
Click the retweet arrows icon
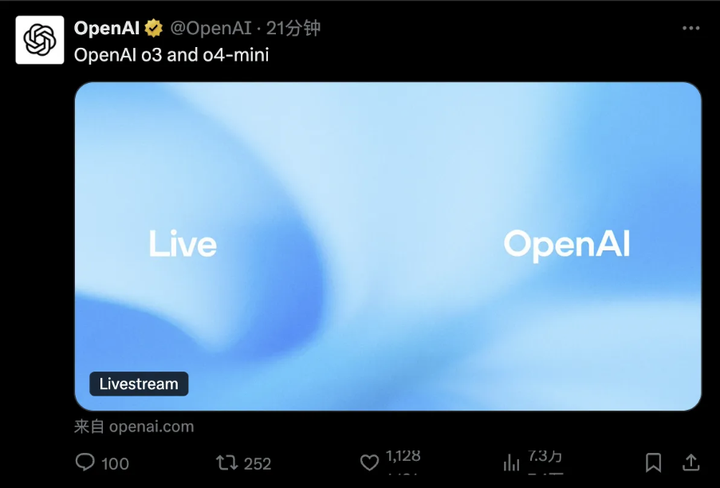(227, 463)
